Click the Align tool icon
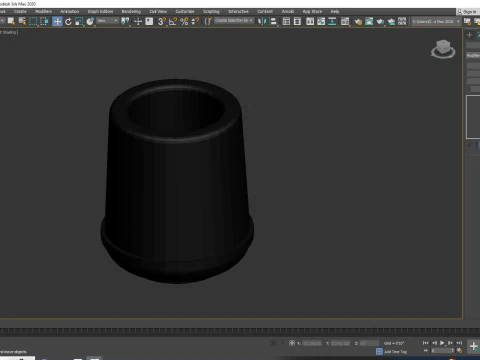The image size is (480, 360). point(273,22)
